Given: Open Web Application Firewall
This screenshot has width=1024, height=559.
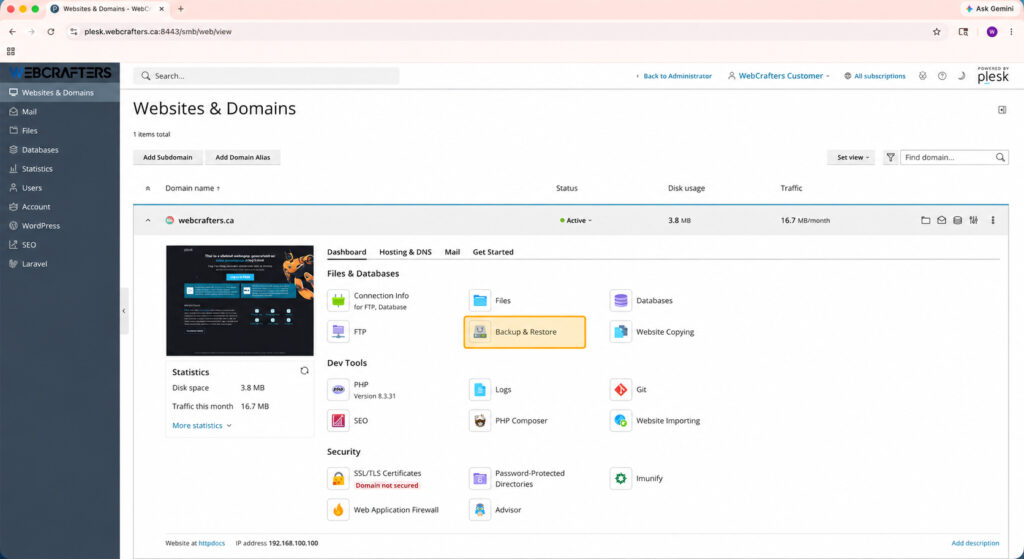Looking at the screenshot, I should (383, 510).
